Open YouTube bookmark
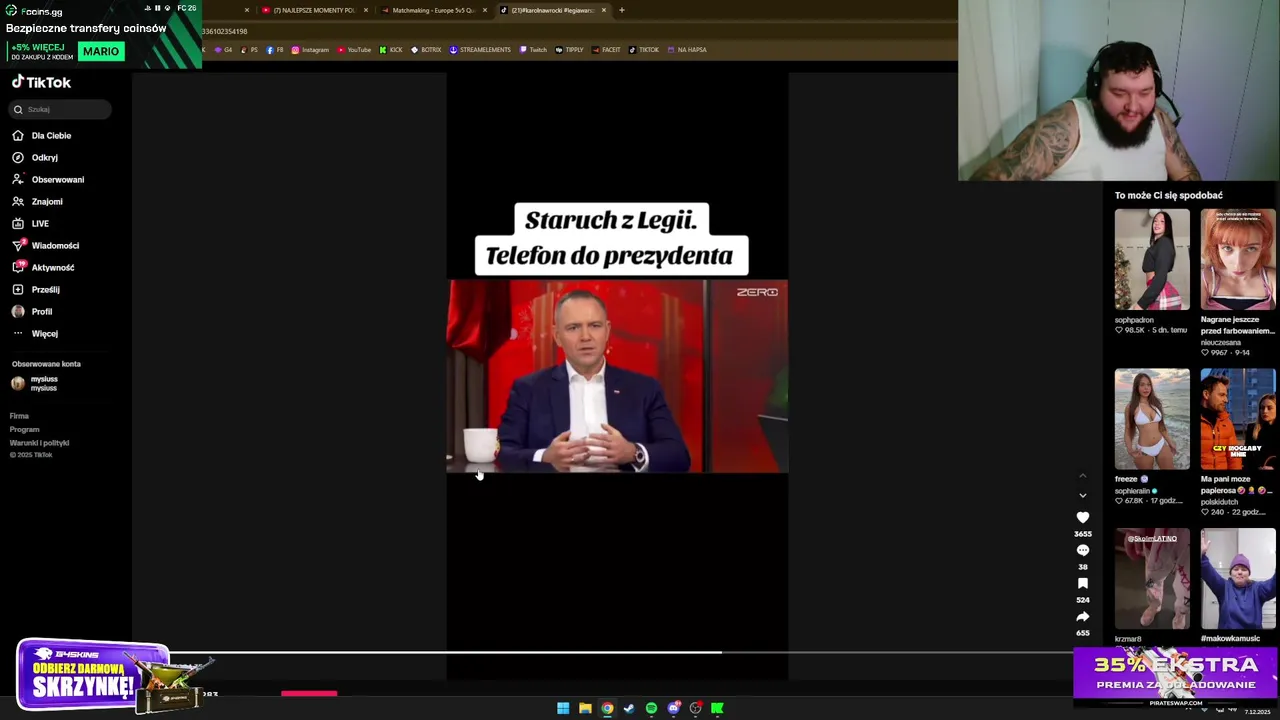The width and height of the screenshot is (1280, 720). [354, 49]
